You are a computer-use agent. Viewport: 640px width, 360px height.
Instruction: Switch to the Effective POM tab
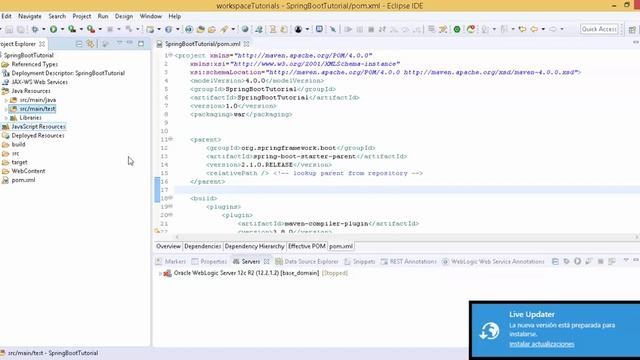click(x=307, y=247)
